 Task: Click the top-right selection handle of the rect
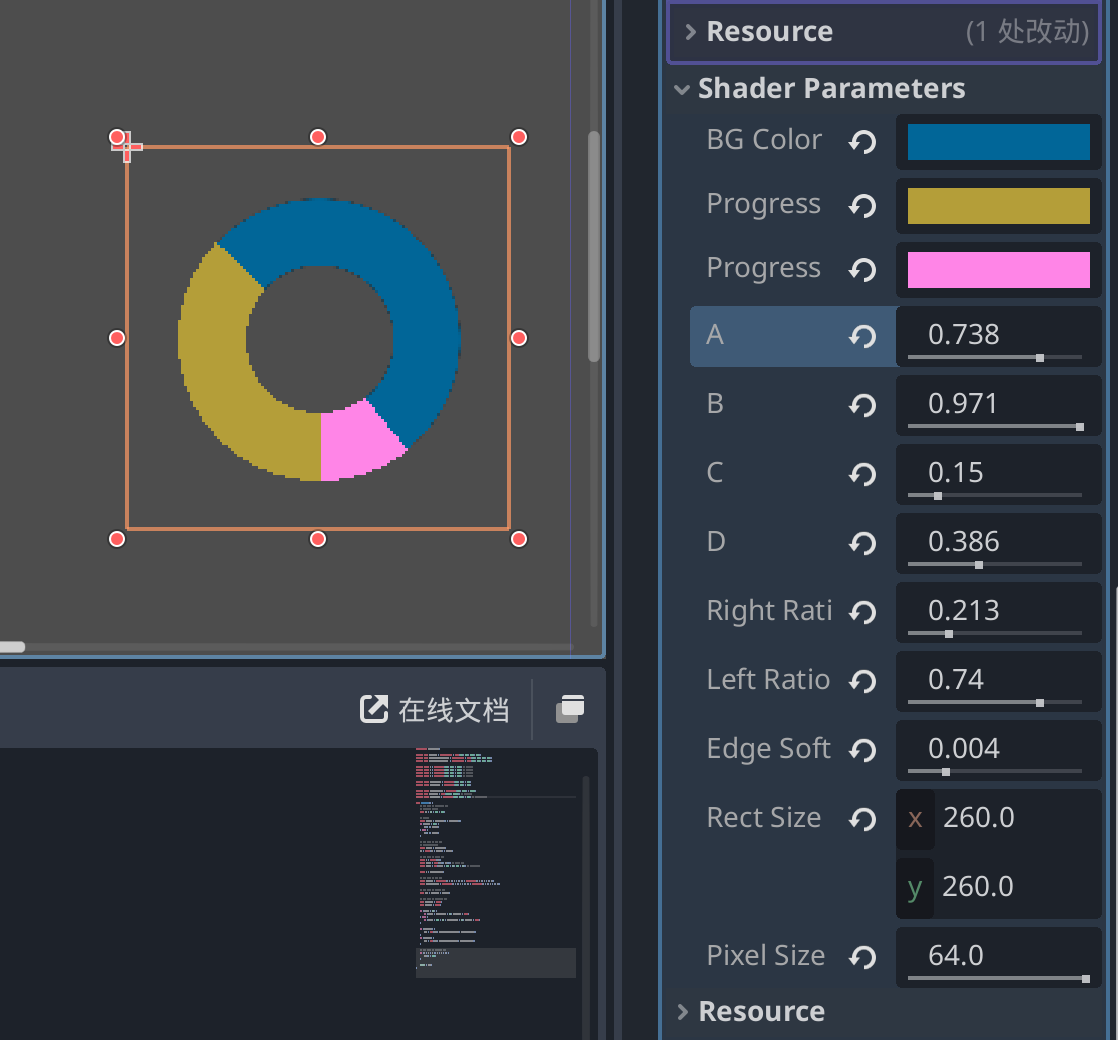[x=519, y=137]
